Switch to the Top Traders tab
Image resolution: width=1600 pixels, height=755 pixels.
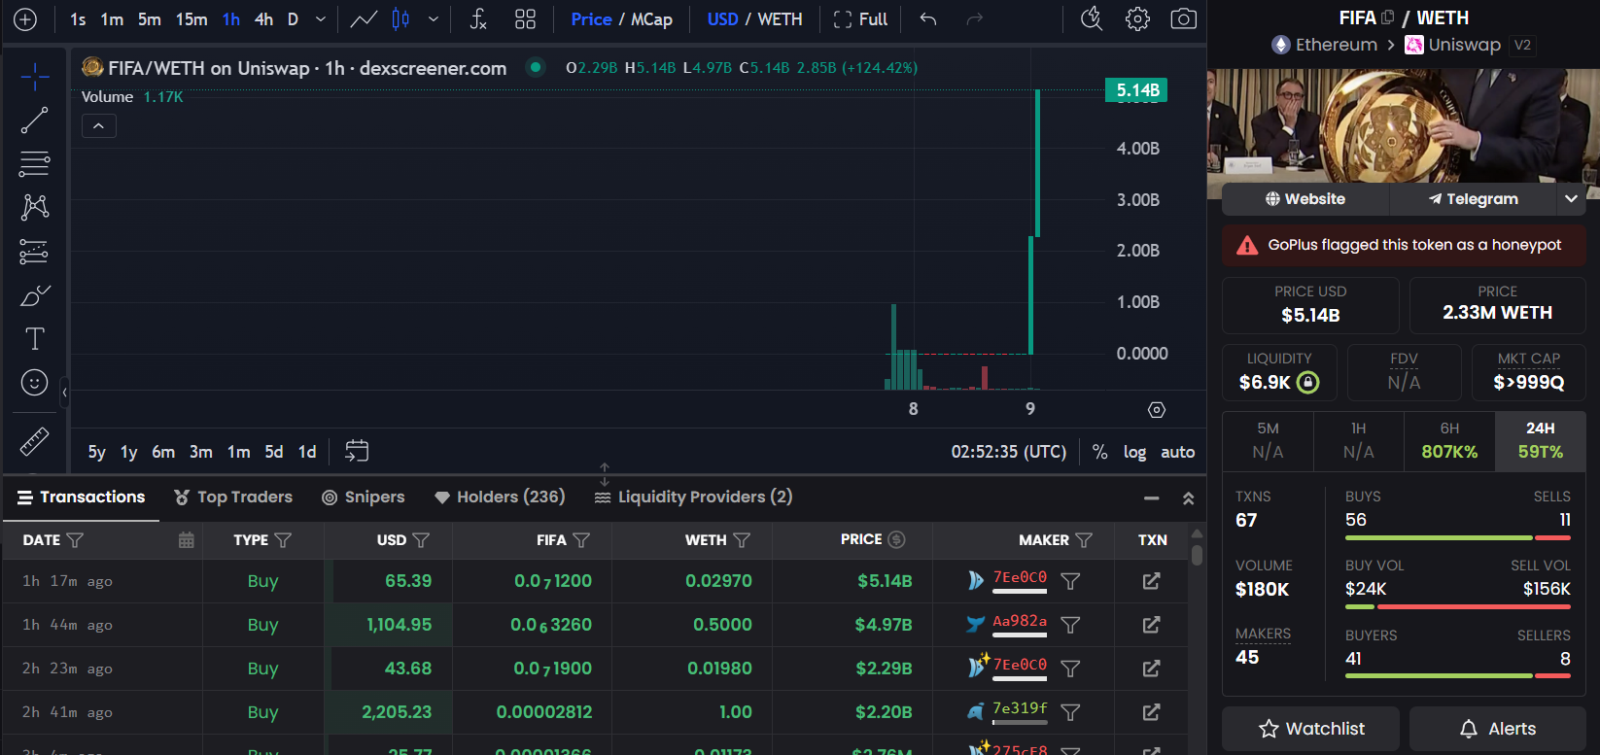233,497
